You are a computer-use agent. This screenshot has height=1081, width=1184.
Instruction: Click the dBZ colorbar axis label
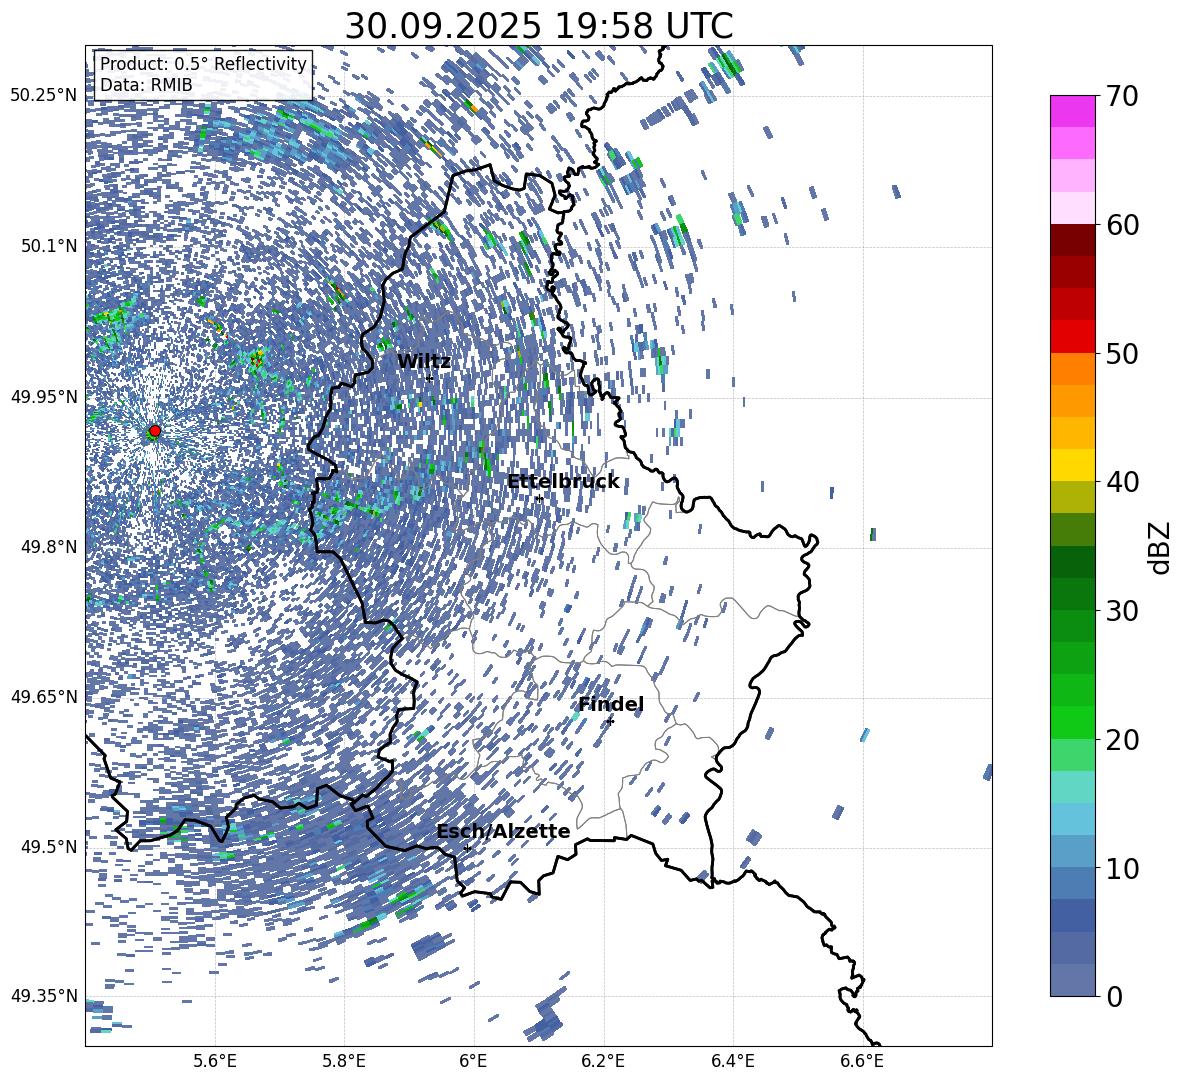tap(1159, 547)
